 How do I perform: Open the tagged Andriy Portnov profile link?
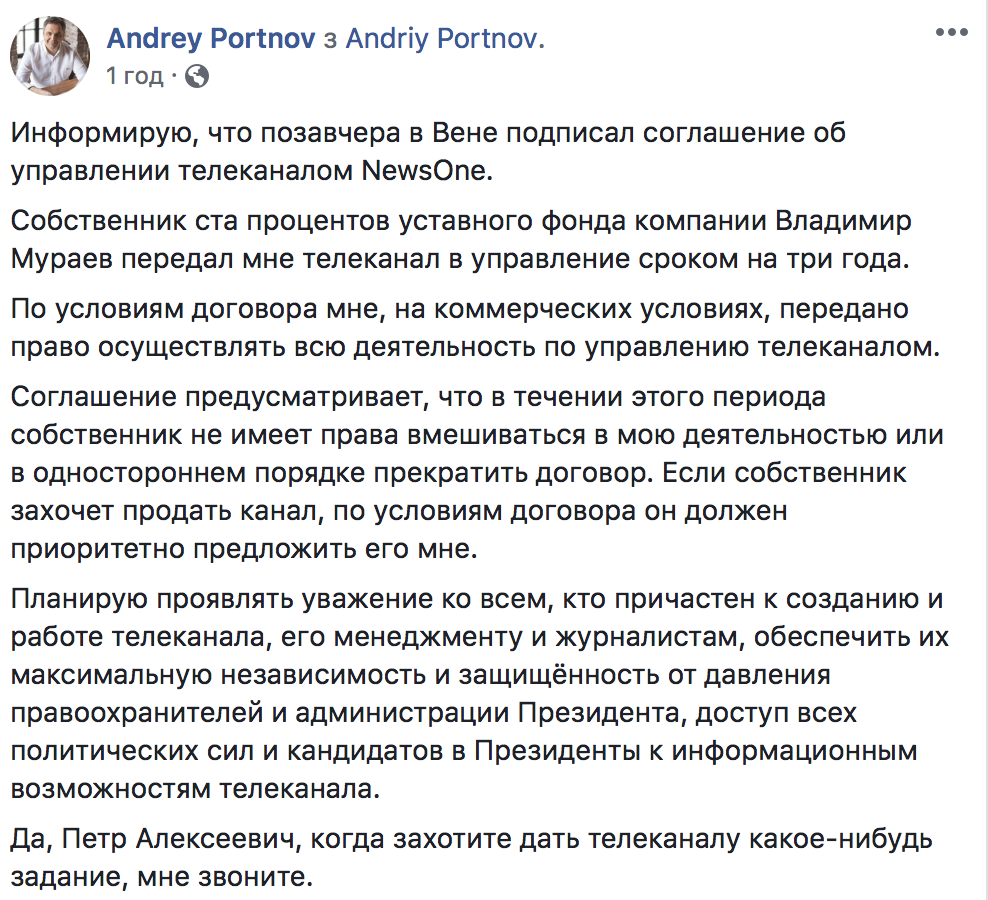(442, 38)
